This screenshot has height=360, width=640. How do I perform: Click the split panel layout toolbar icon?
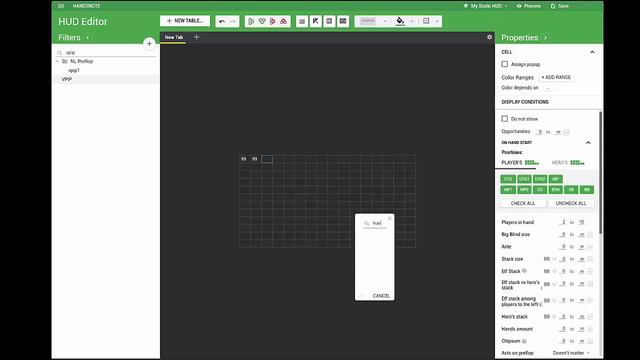pyautogui.click(x=343, y=21)
